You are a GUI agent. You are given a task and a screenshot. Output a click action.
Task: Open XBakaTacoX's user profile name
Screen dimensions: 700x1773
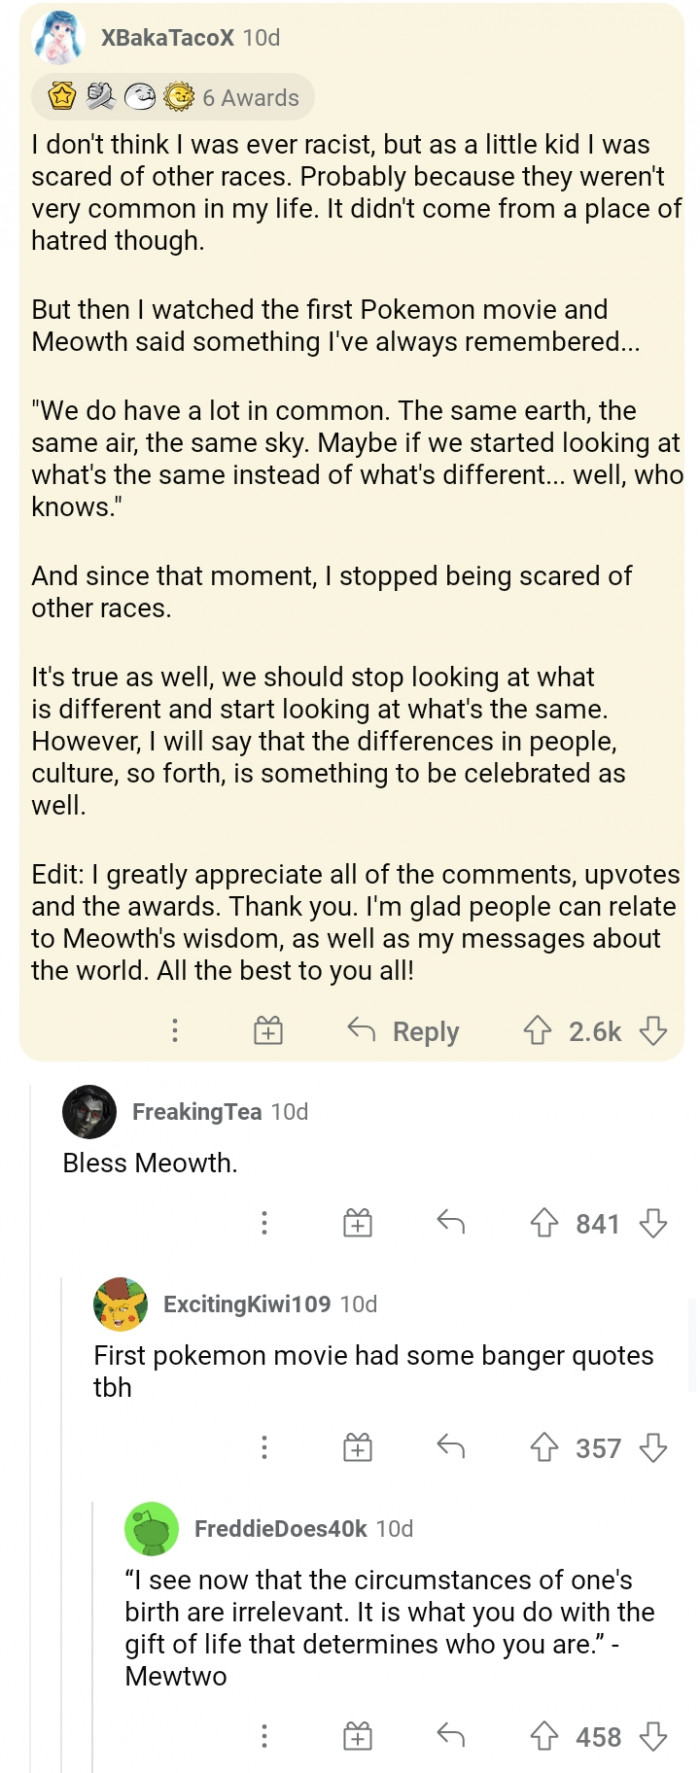point(167,38)
